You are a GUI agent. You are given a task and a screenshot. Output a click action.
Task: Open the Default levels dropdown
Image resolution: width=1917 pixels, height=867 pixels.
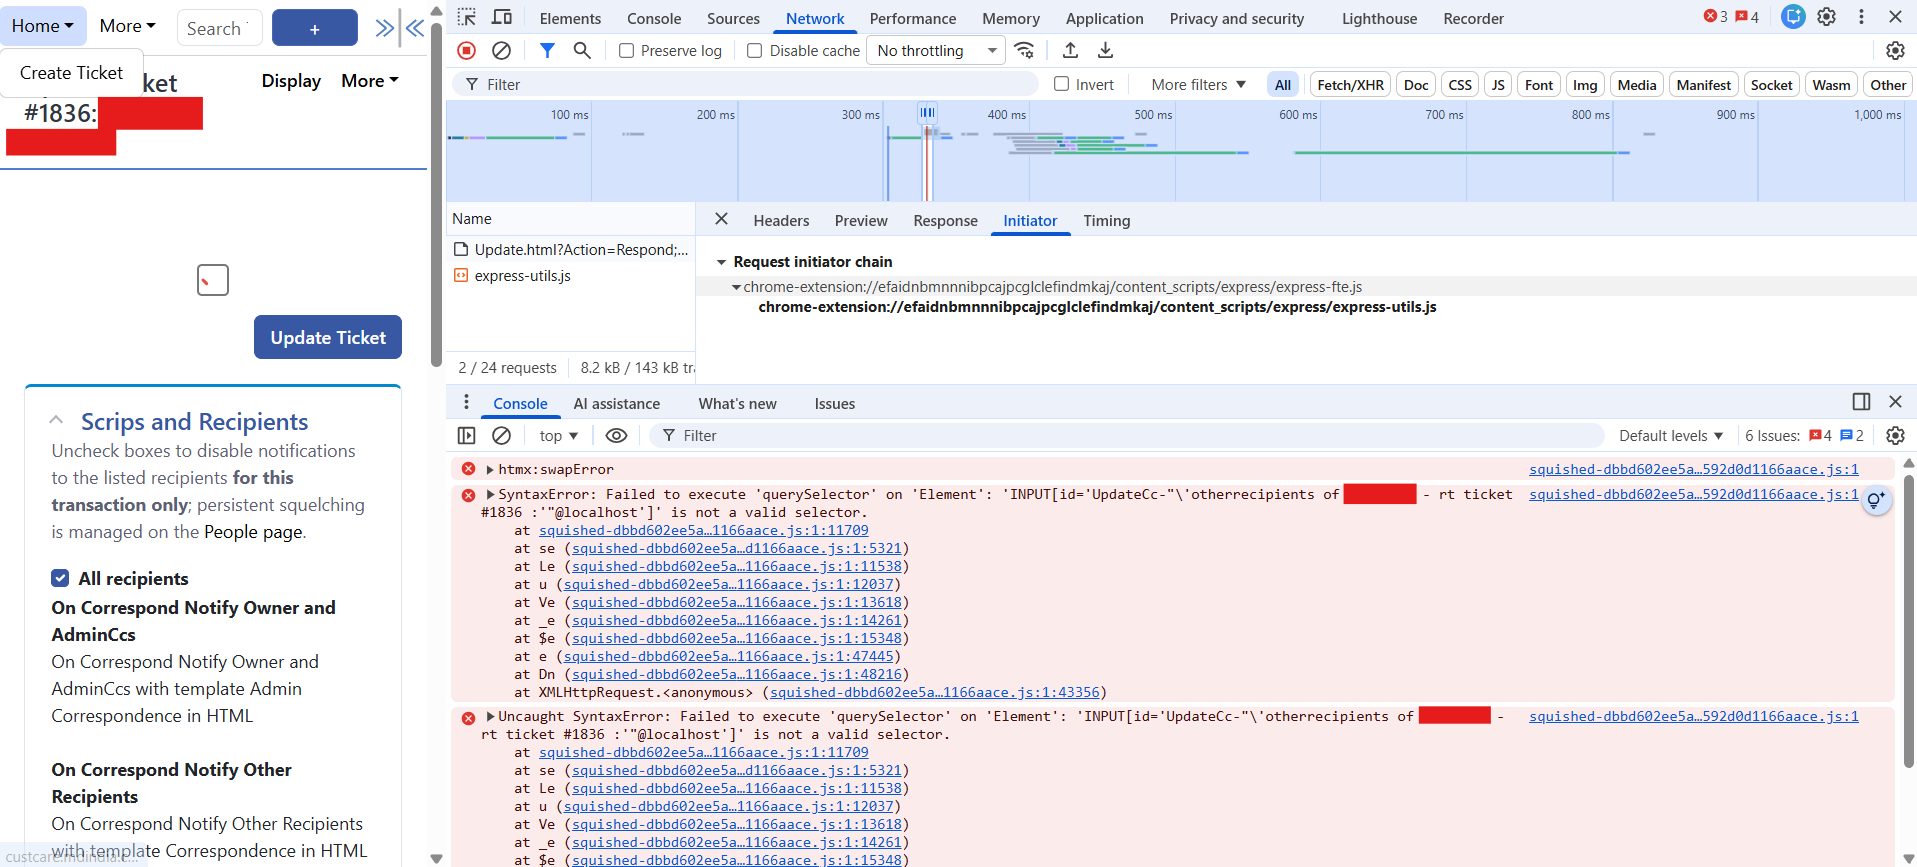pyautogui.click(x=1670, y=435)
